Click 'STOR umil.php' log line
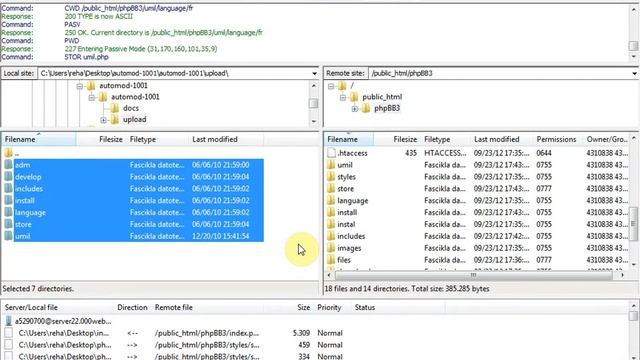Viewport: 640px width, 360px height. 86,57
